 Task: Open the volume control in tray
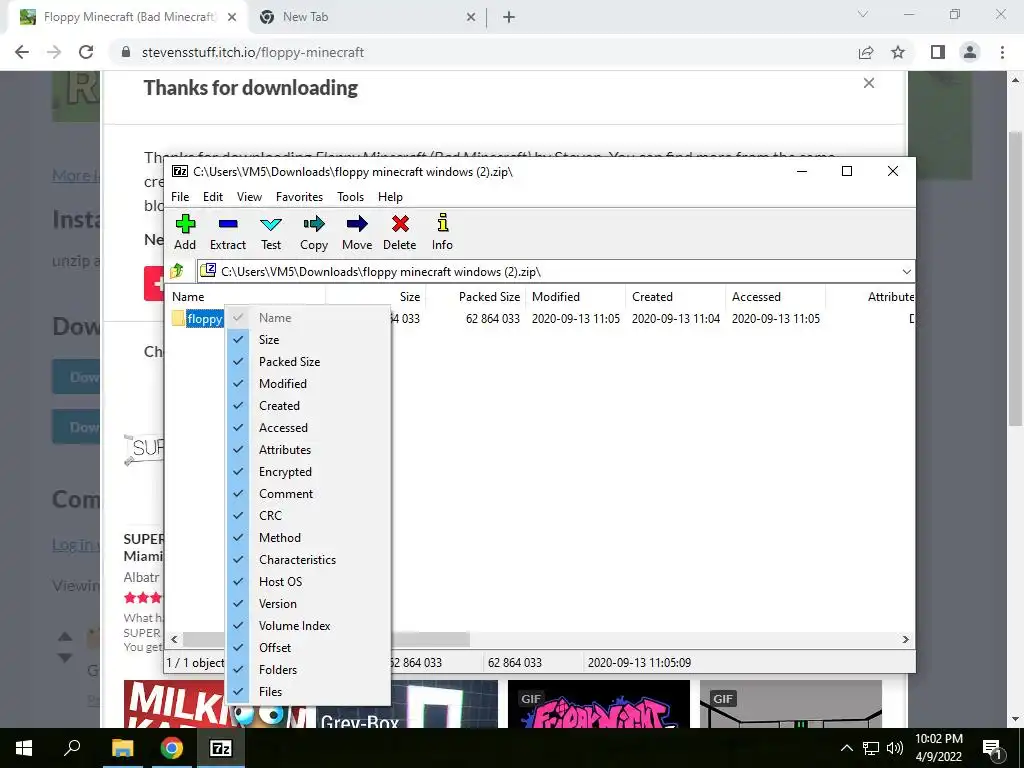coord(895,748)
